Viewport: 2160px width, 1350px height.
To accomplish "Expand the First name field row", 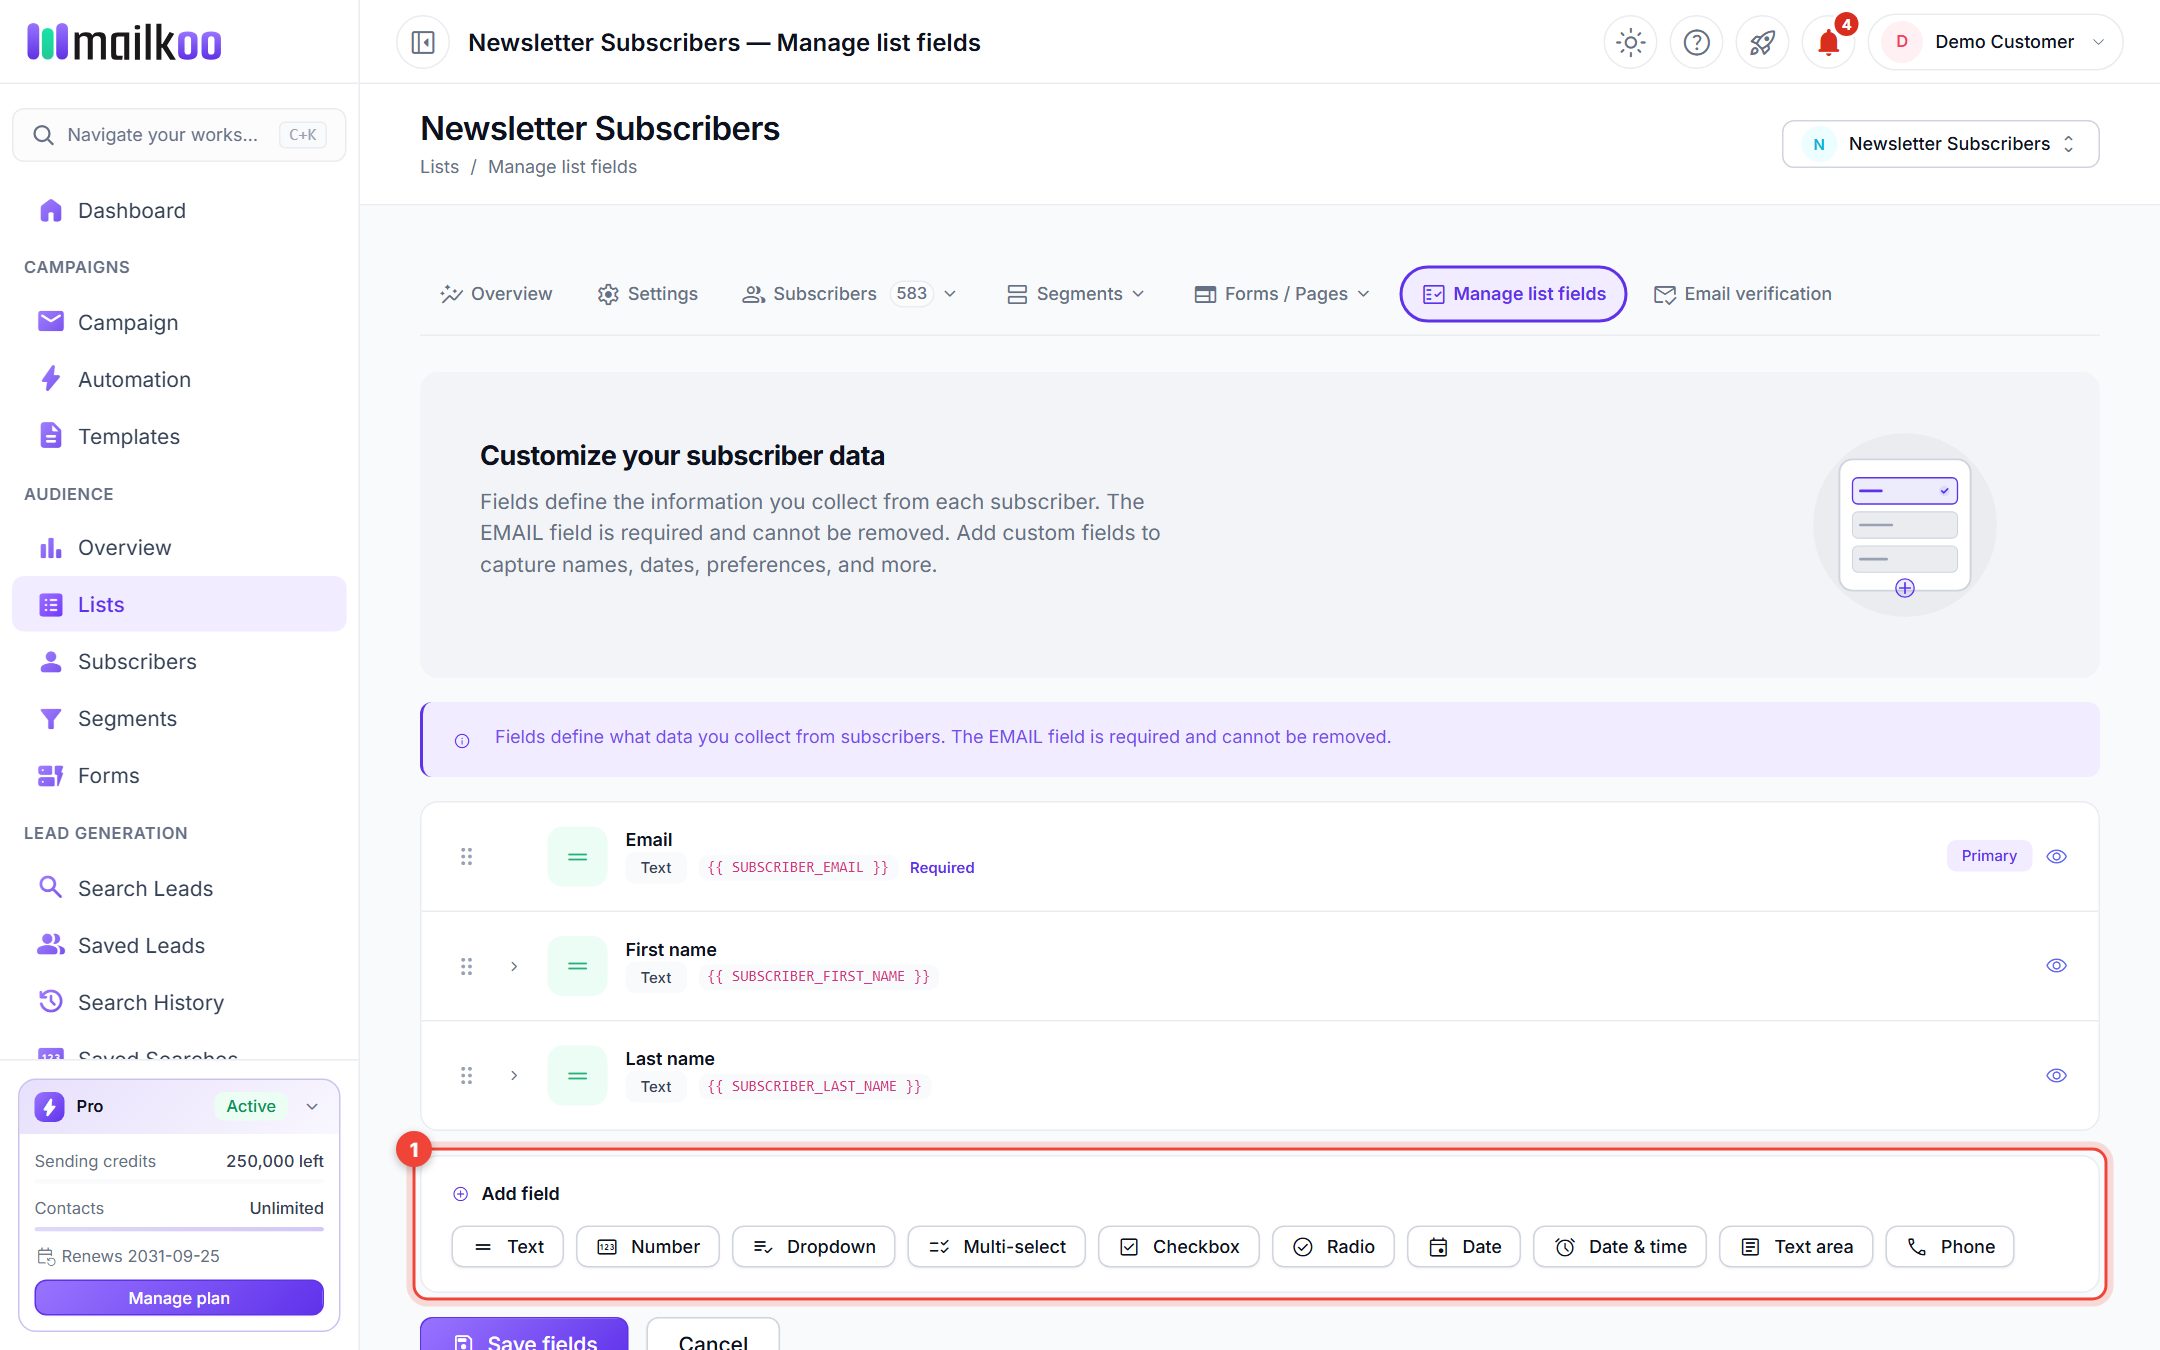I will tap(514, 966).
